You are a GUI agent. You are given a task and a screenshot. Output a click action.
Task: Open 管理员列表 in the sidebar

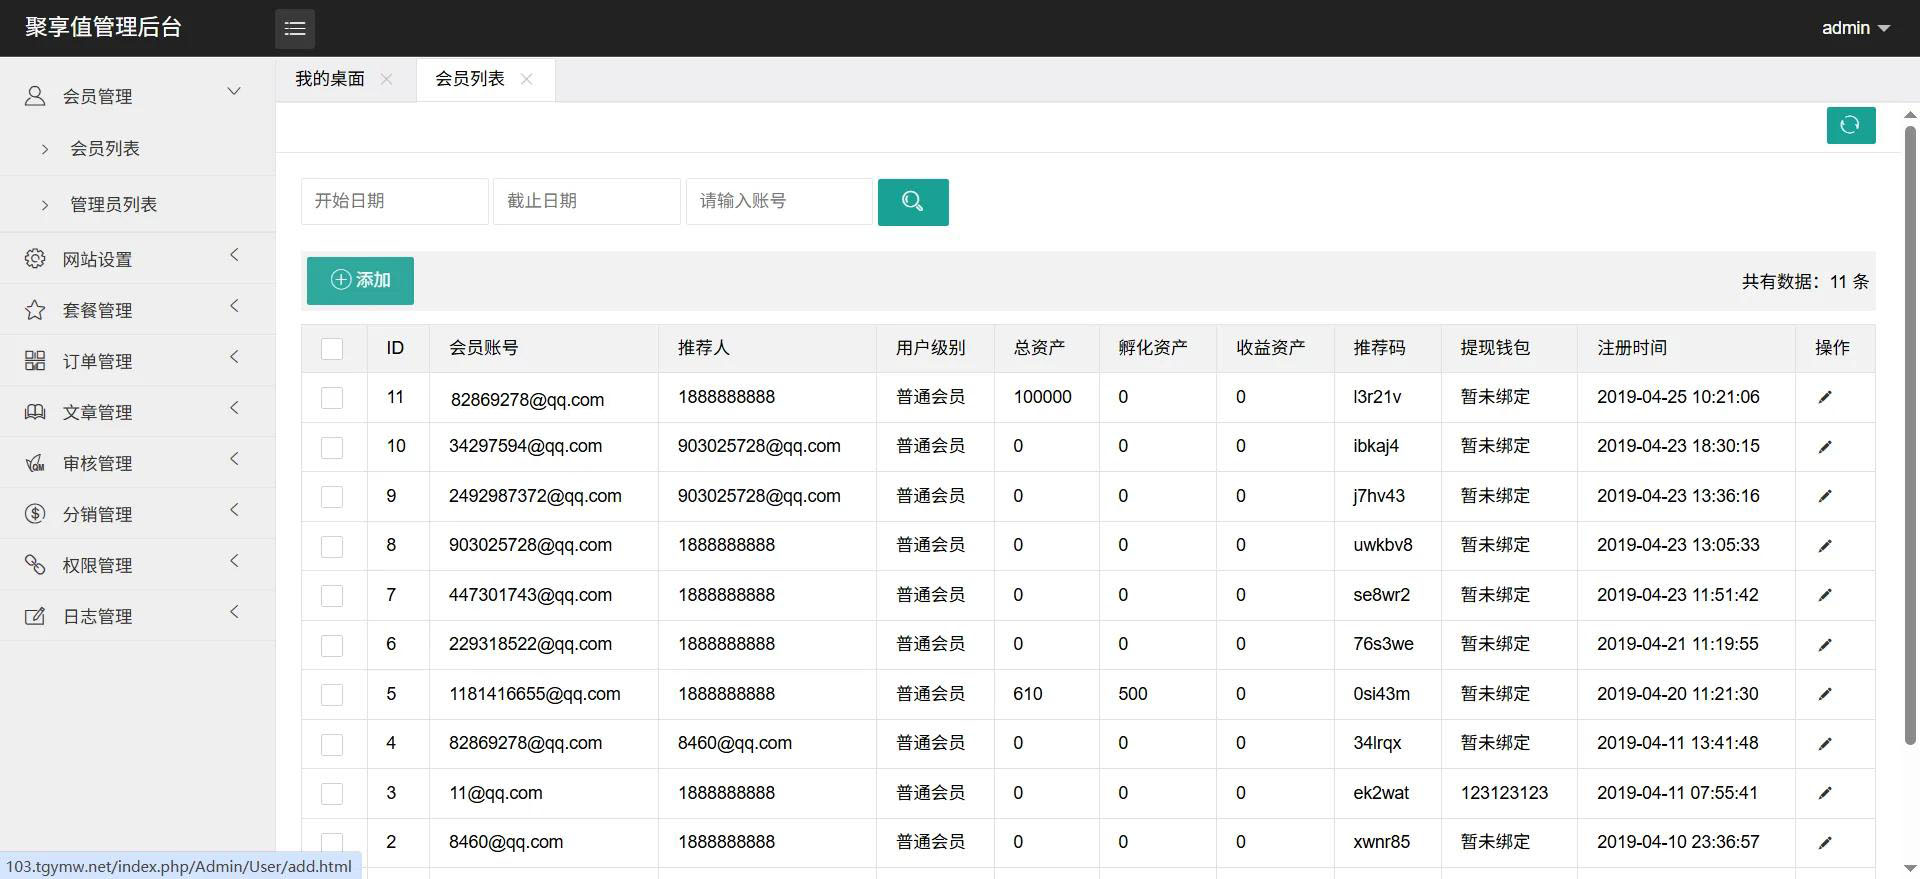pyautogui.click(x=113, y=204)
